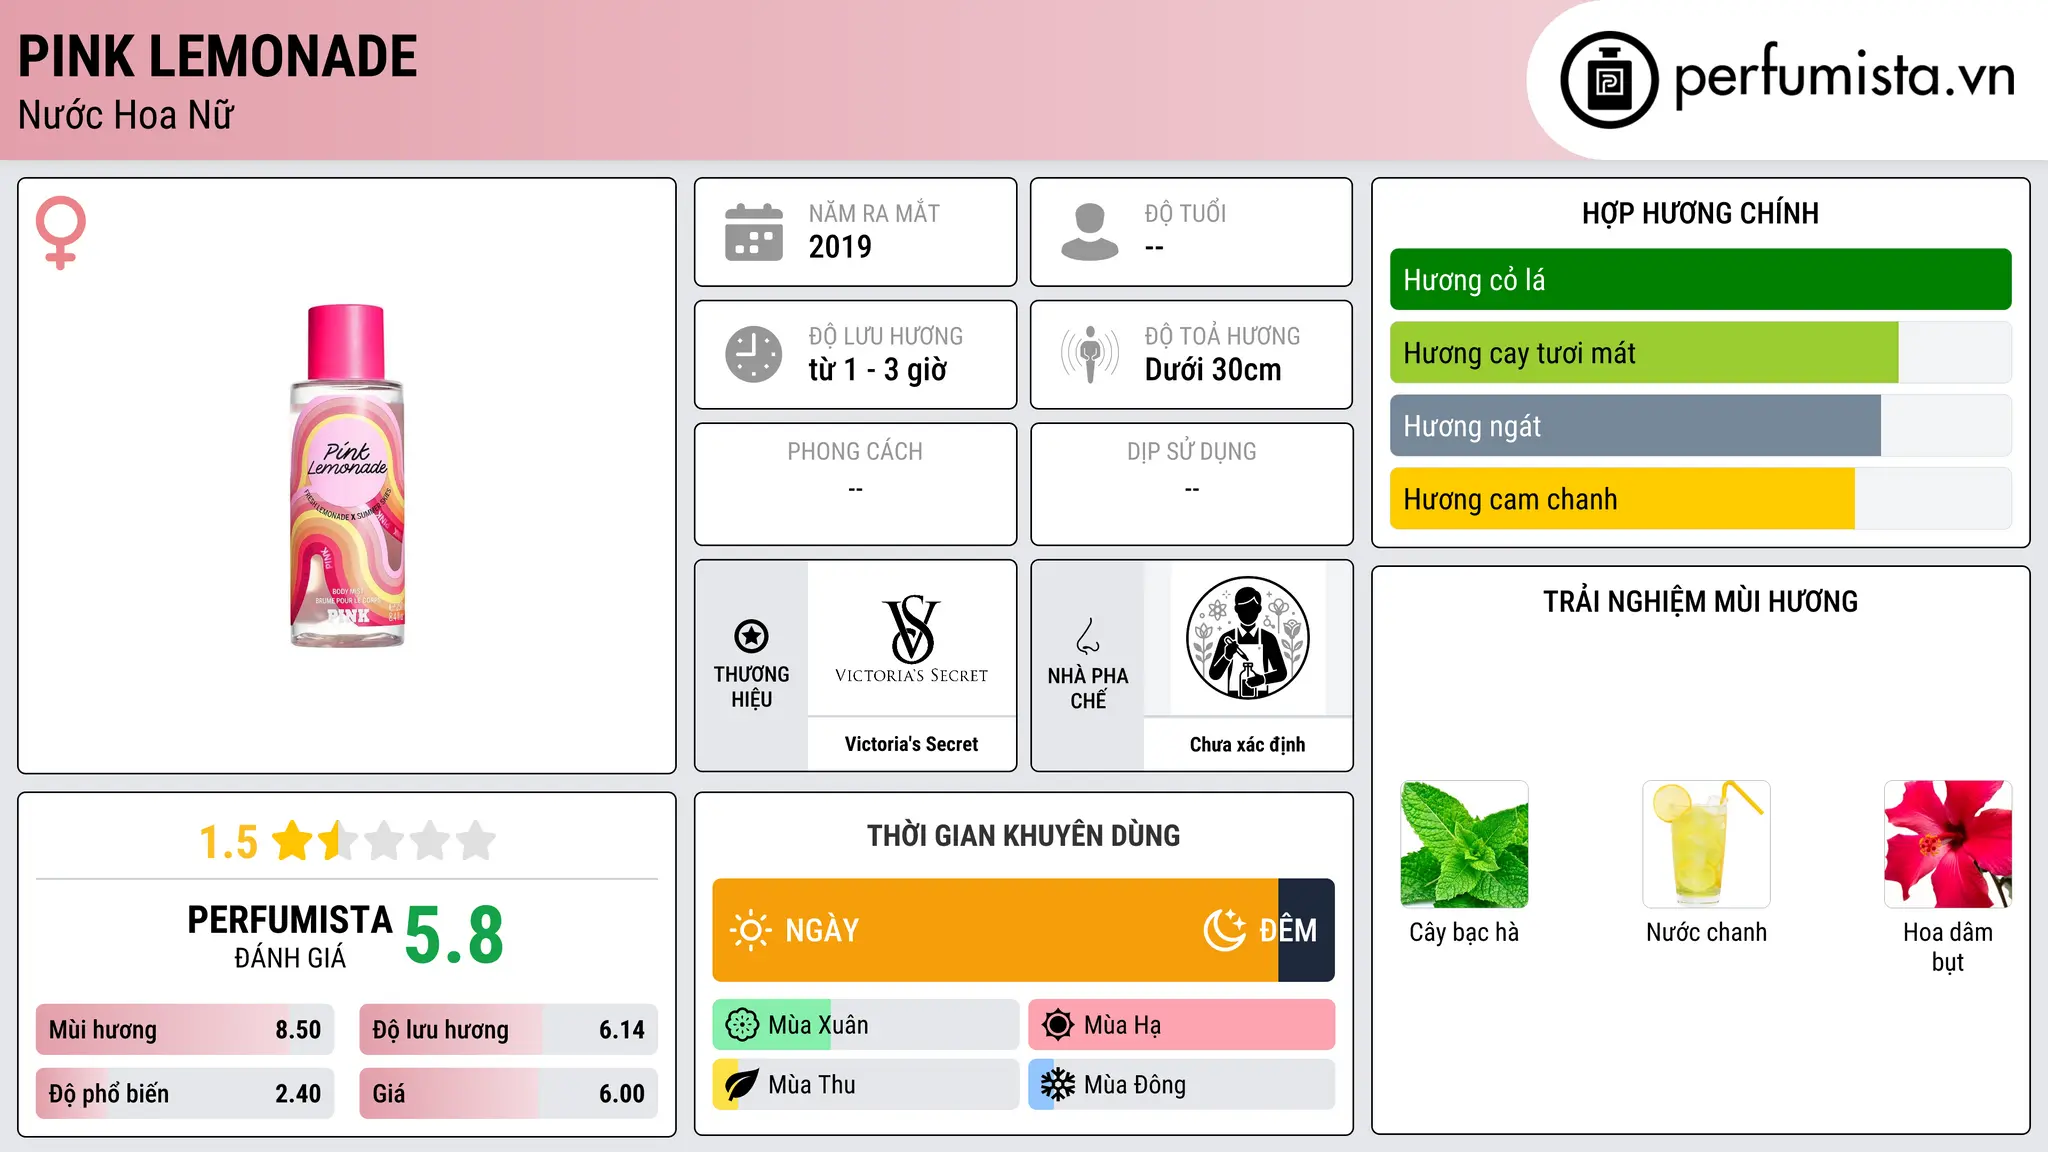Click the star badge icon above Thương hiệu

pyautogui.click(x=751, y=636)
